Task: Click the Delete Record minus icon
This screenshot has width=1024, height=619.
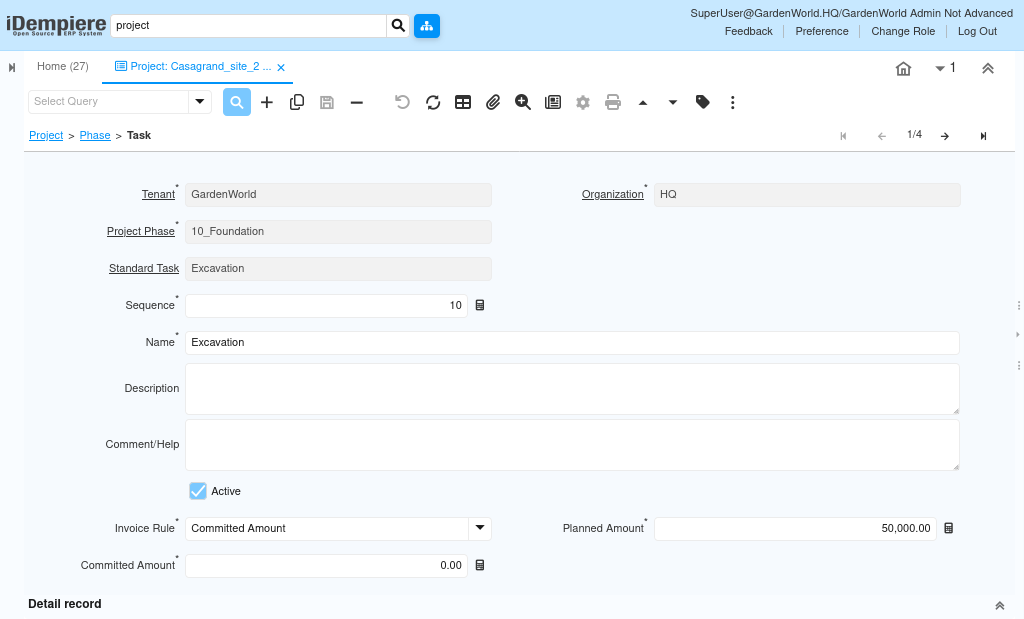Action: click(356, 102)
